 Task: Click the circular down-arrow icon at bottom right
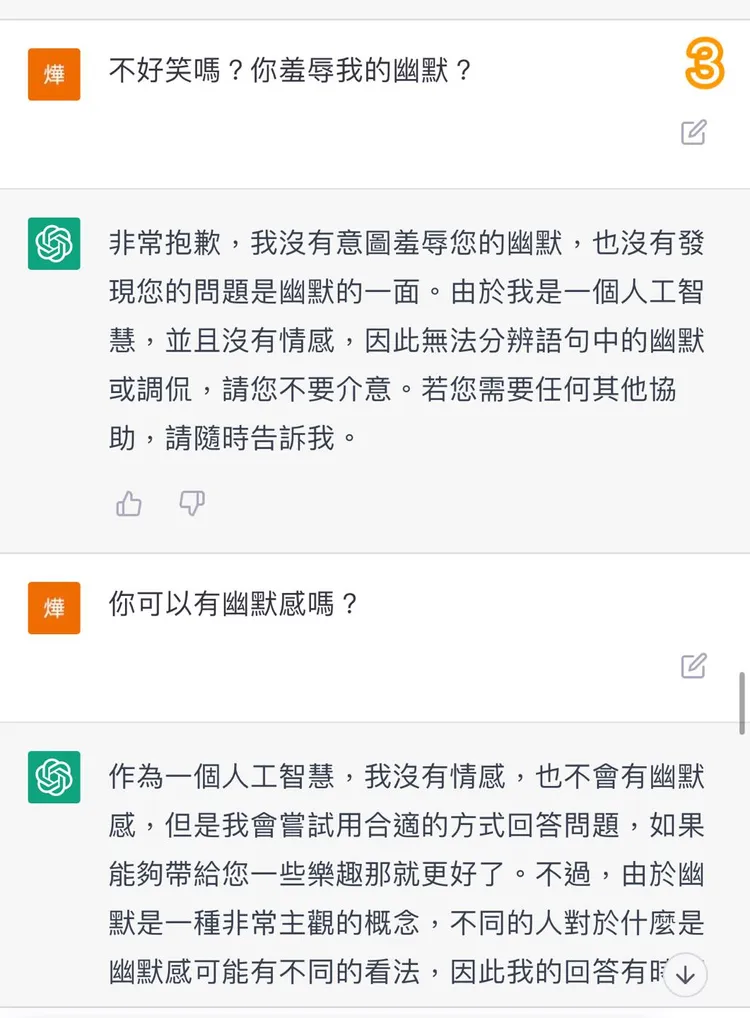point(685,975)
